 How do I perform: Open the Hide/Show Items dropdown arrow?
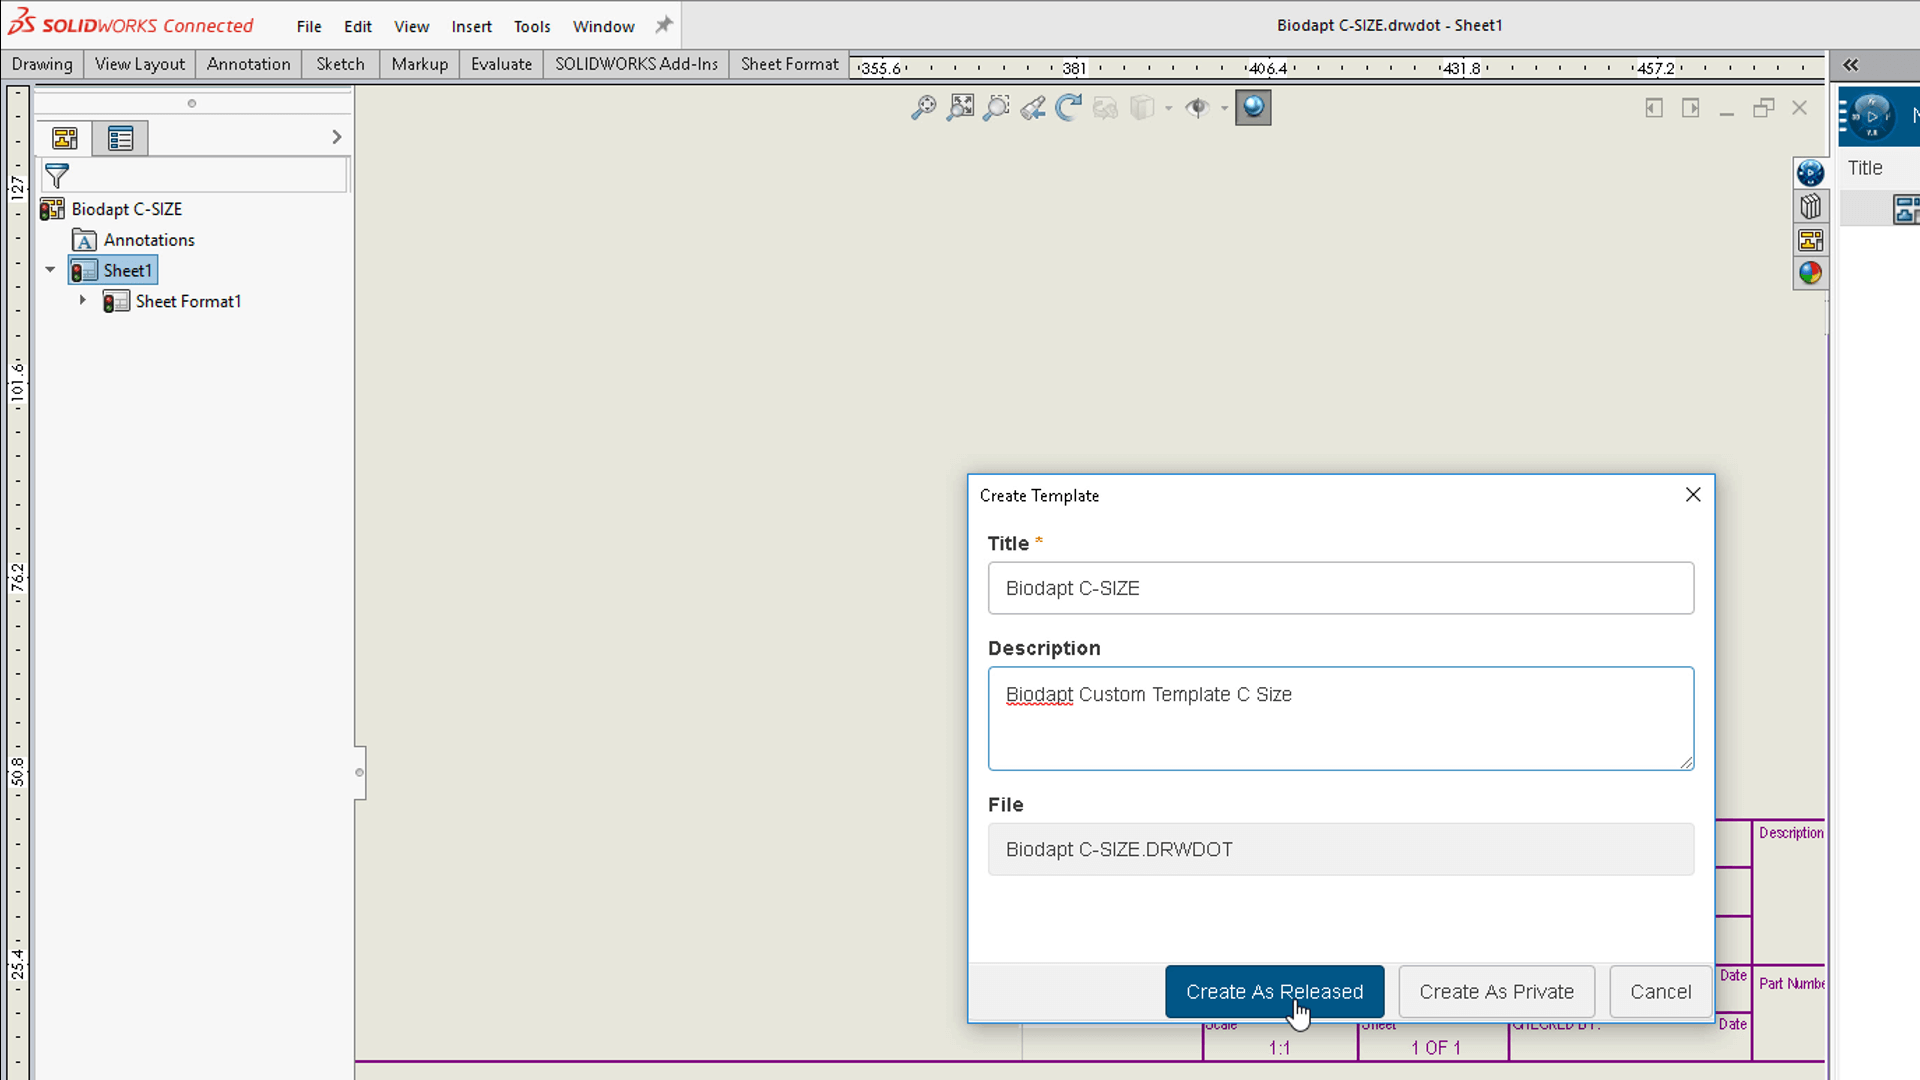[x=1224, y=108]
